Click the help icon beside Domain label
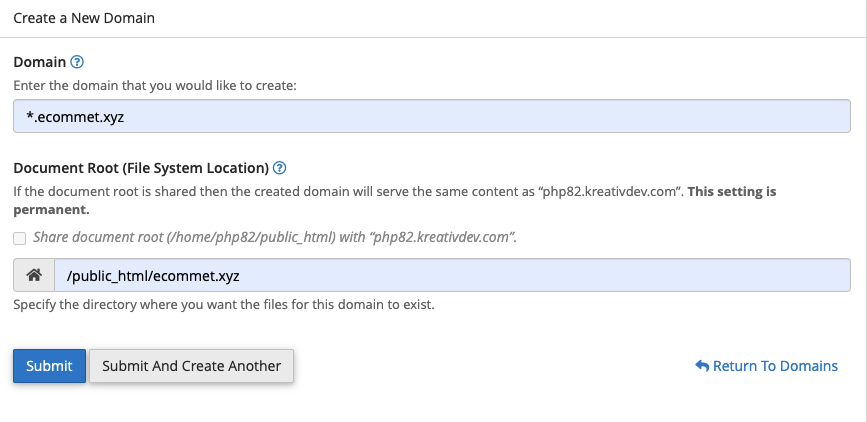The image size is (867, 422). point(77,62)
